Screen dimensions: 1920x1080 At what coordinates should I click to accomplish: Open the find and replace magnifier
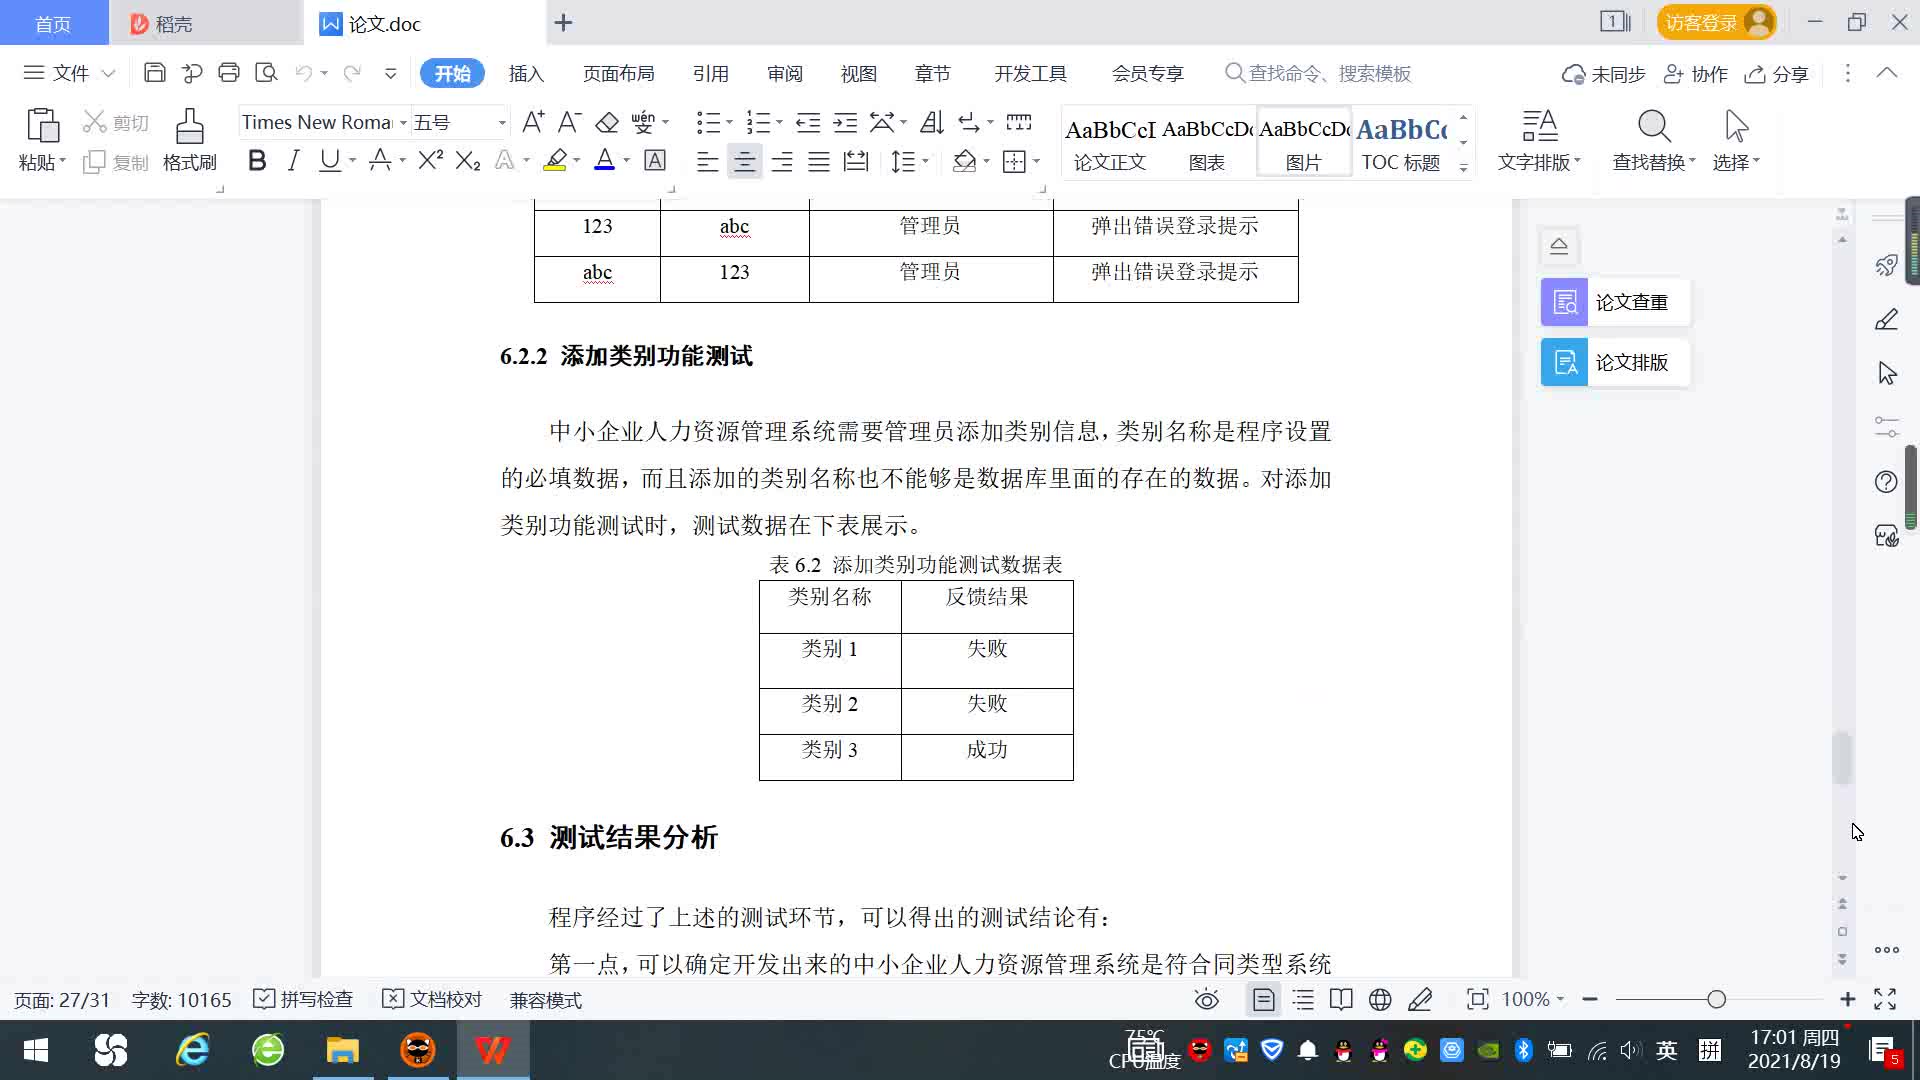coord(1654,126)
